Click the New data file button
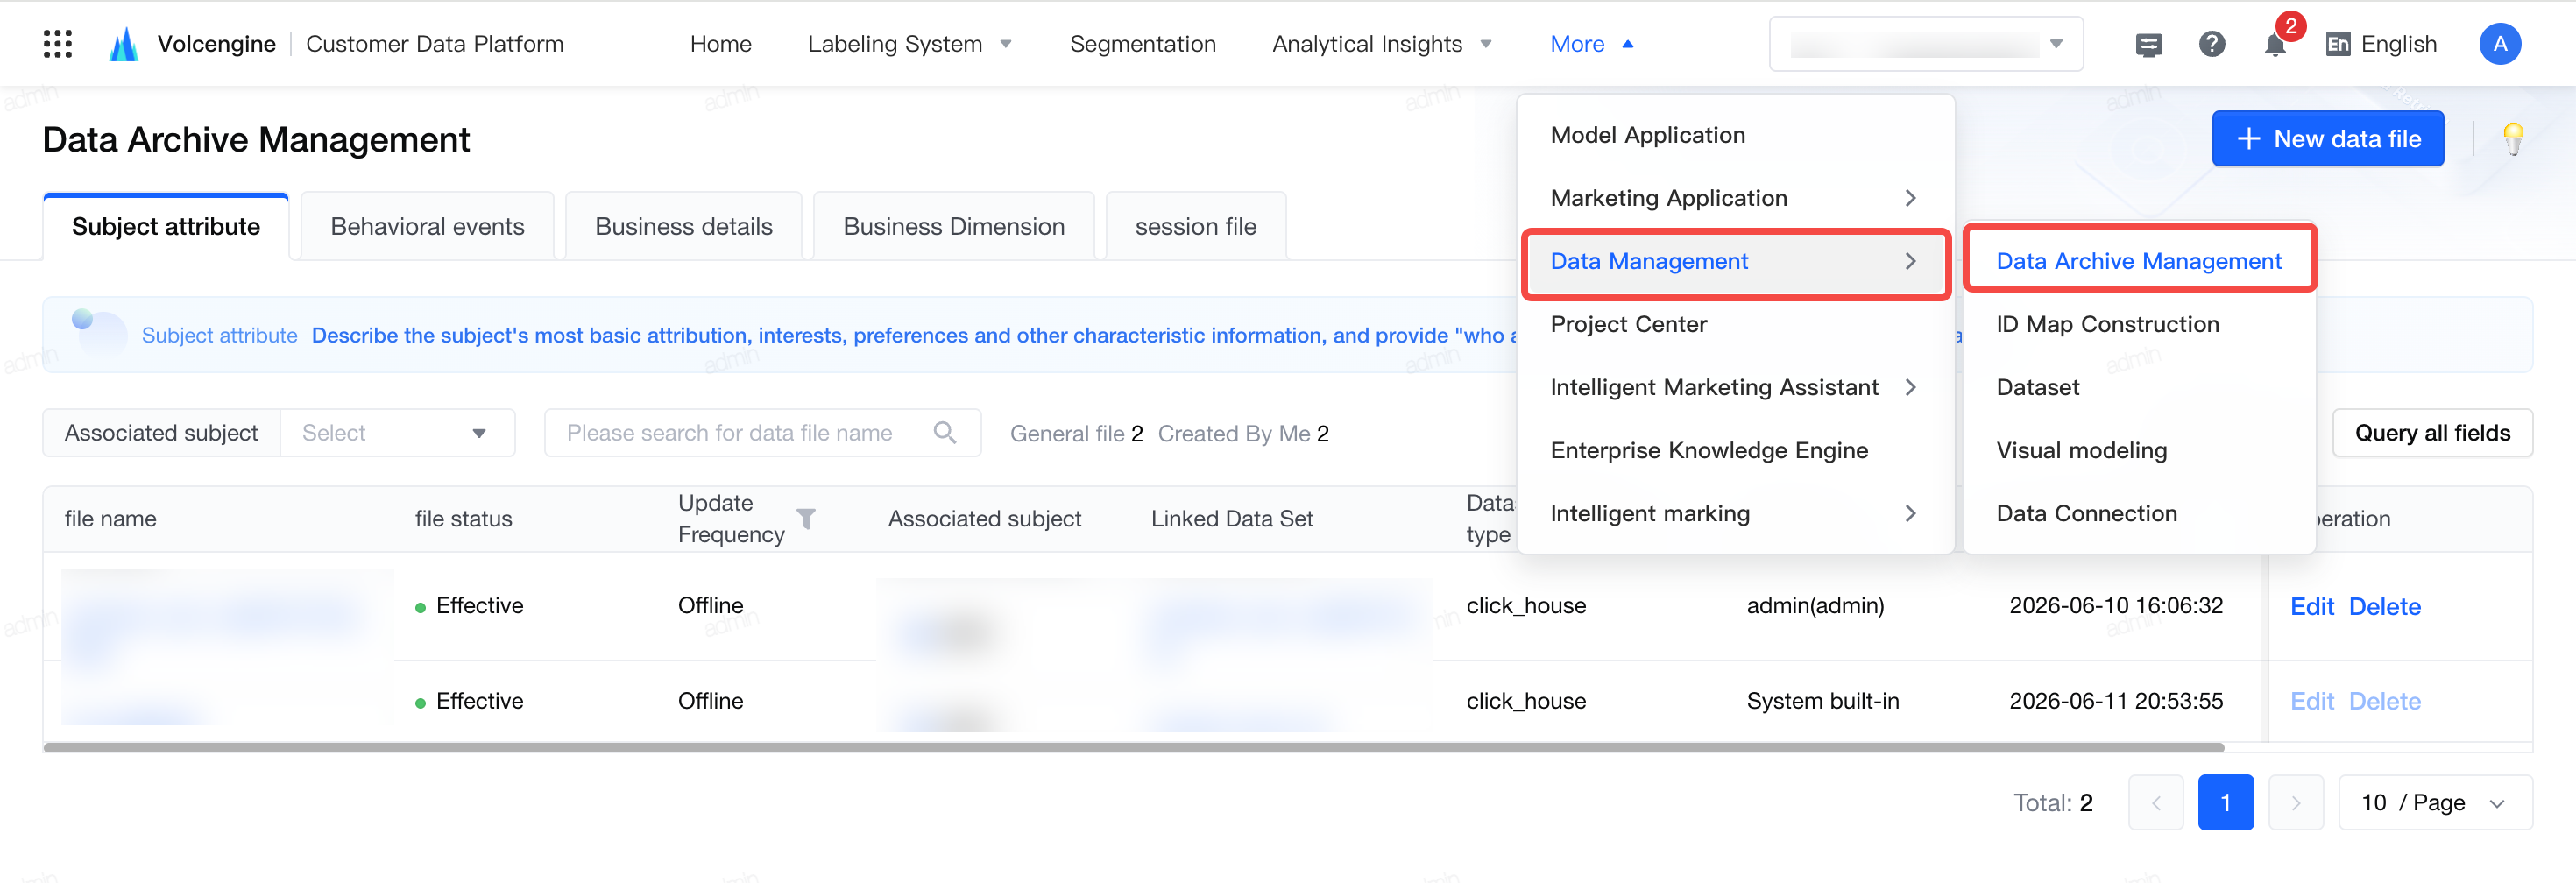Viewport: 2576px width, 883px height. pos(2327,138)
